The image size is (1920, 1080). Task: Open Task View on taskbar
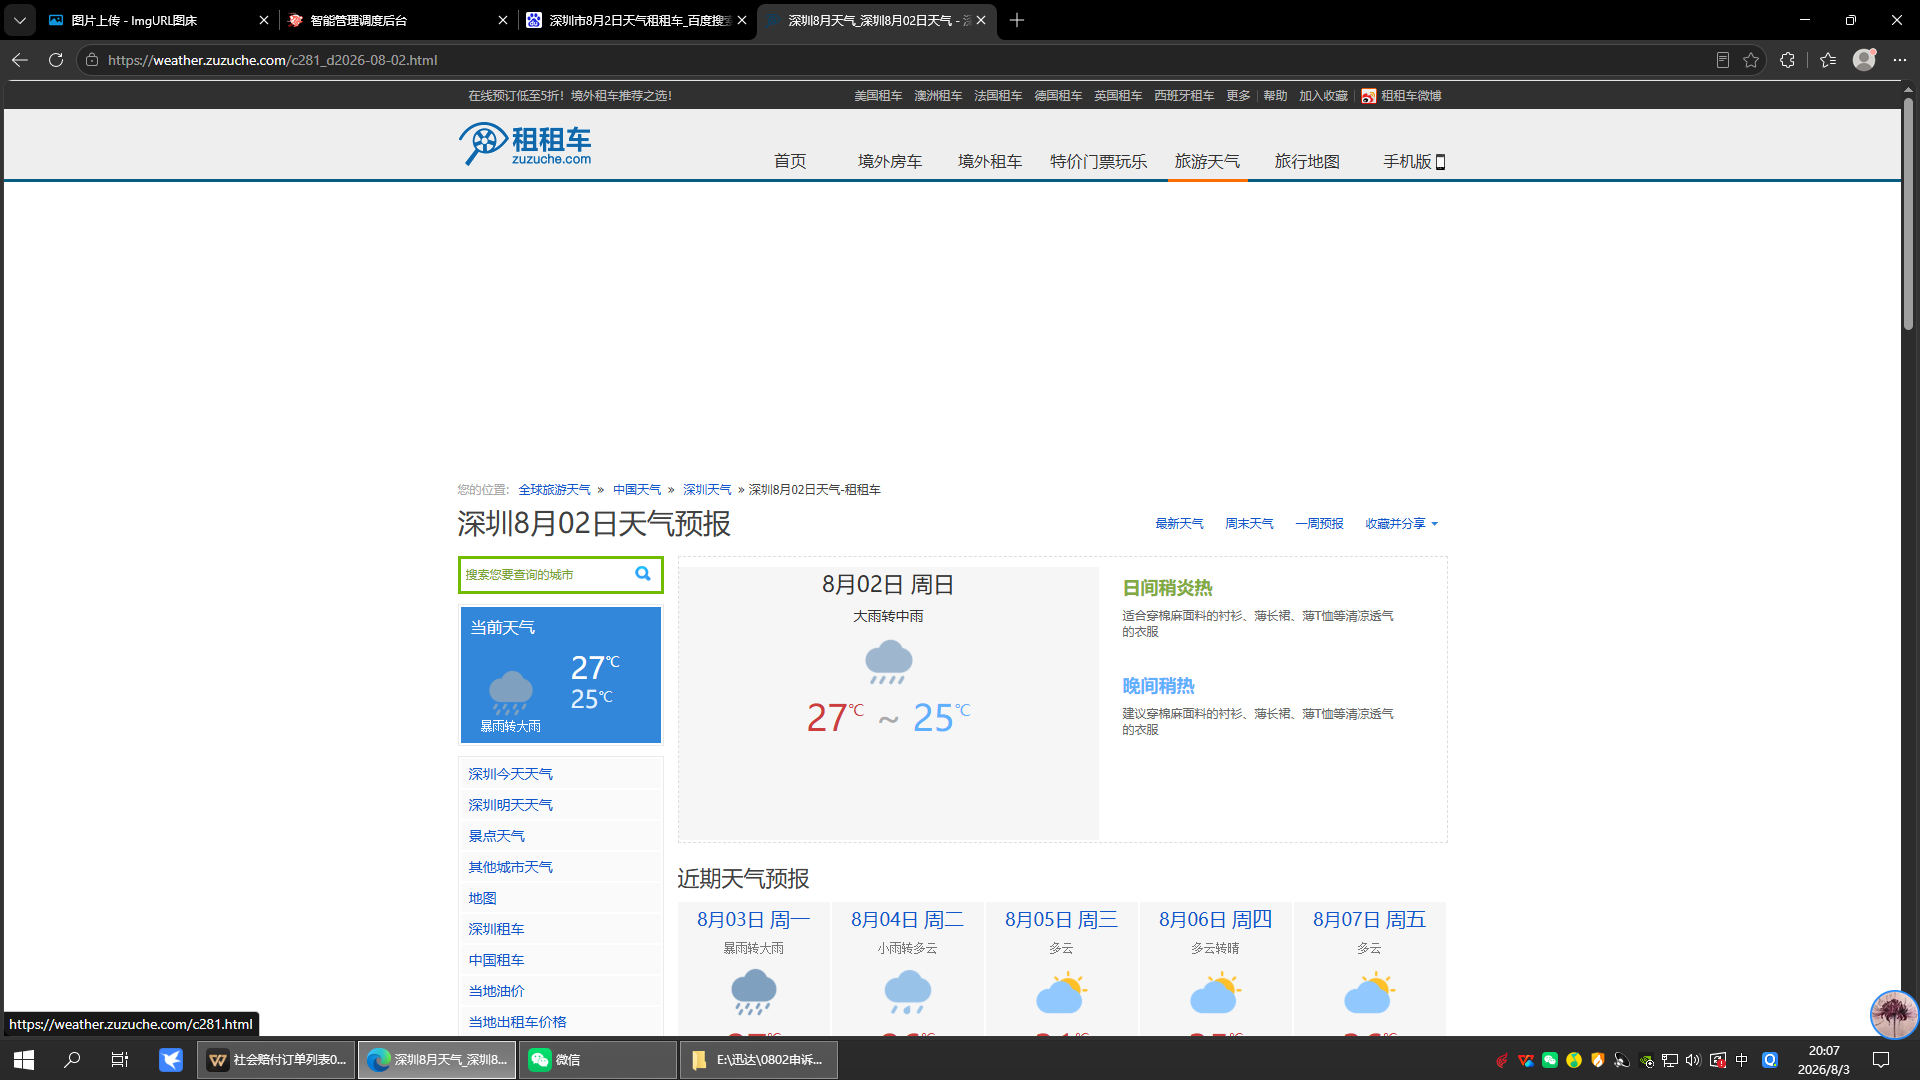click(120, 1060)
